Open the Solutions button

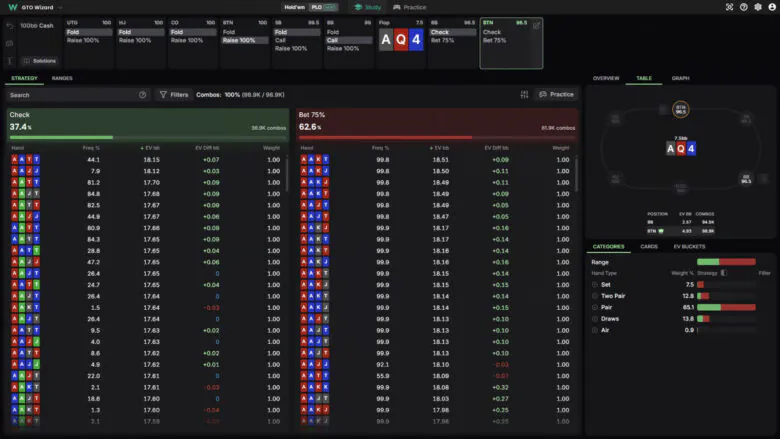pos(39,61)
